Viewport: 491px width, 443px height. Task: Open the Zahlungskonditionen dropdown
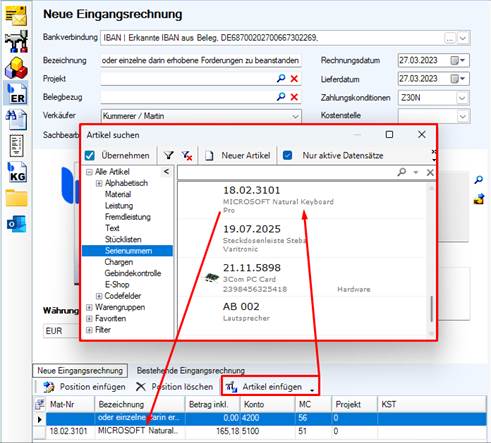click(x=462, y=98)
